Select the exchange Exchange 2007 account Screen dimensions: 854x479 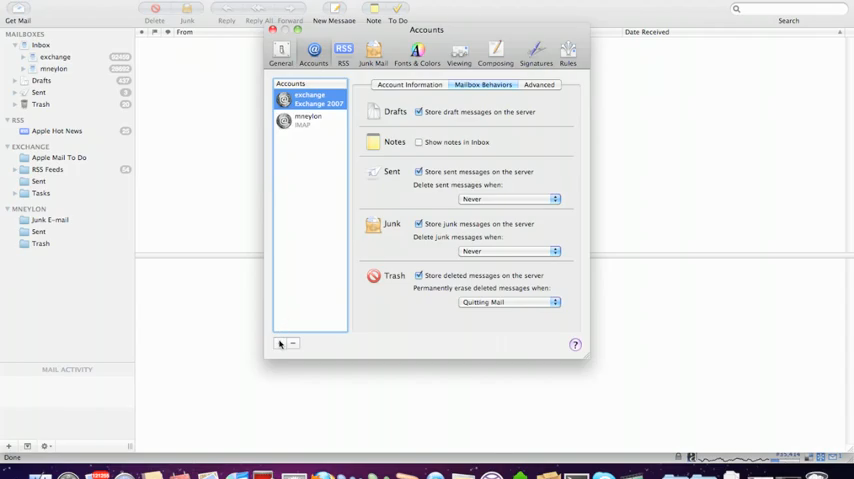point(310,99)
